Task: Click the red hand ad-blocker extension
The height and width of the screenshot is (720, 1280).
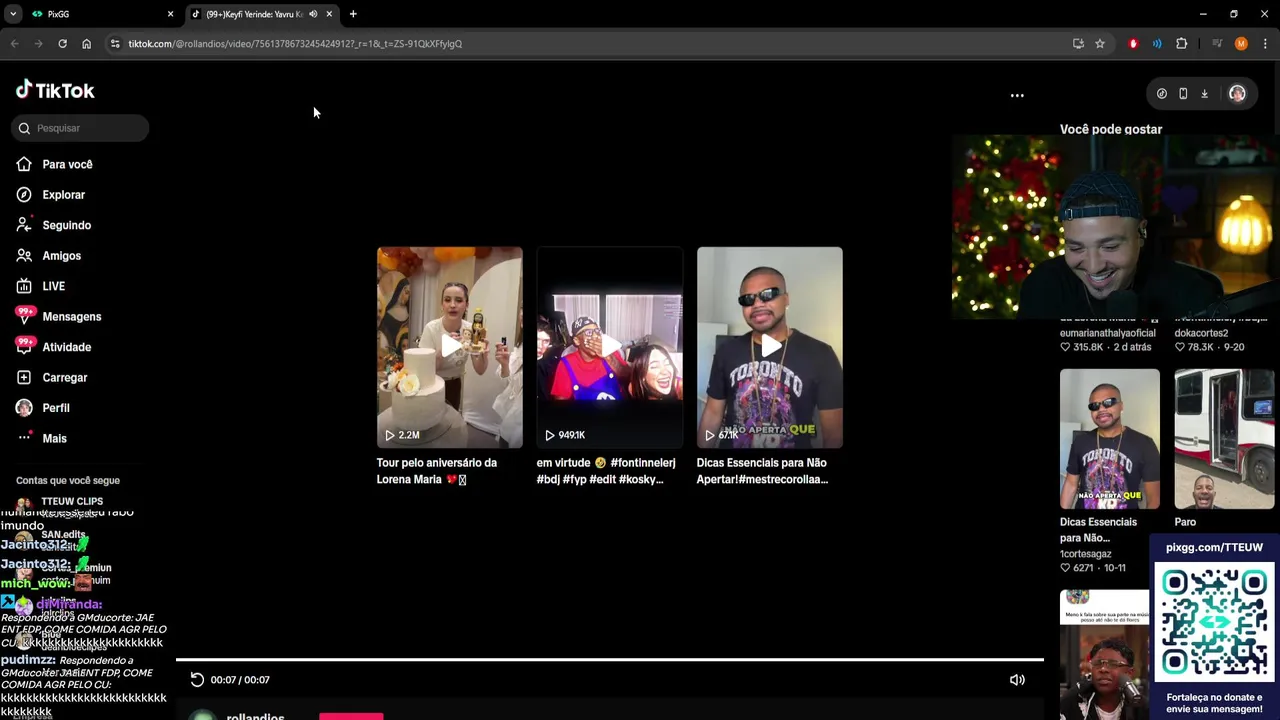Action: click(x=1133, y=44)
